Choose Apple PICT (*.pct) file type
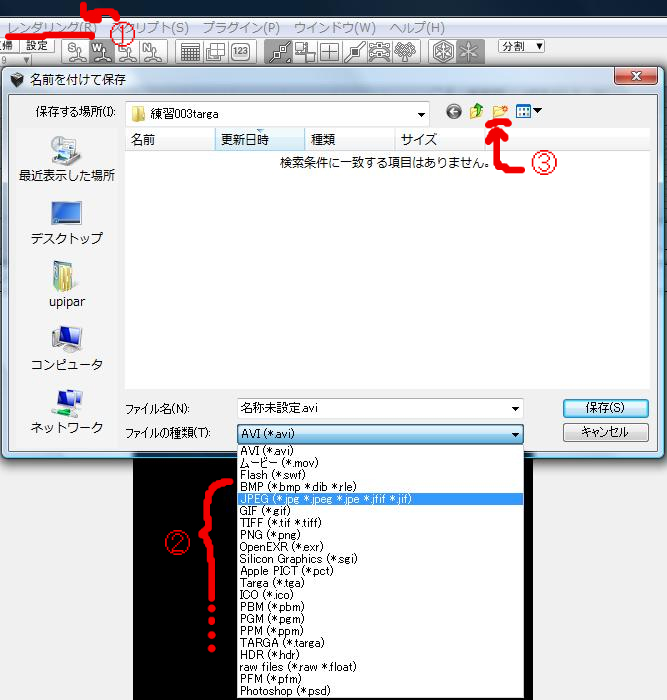This screenshot has height=700, width=667. (380, 571)
